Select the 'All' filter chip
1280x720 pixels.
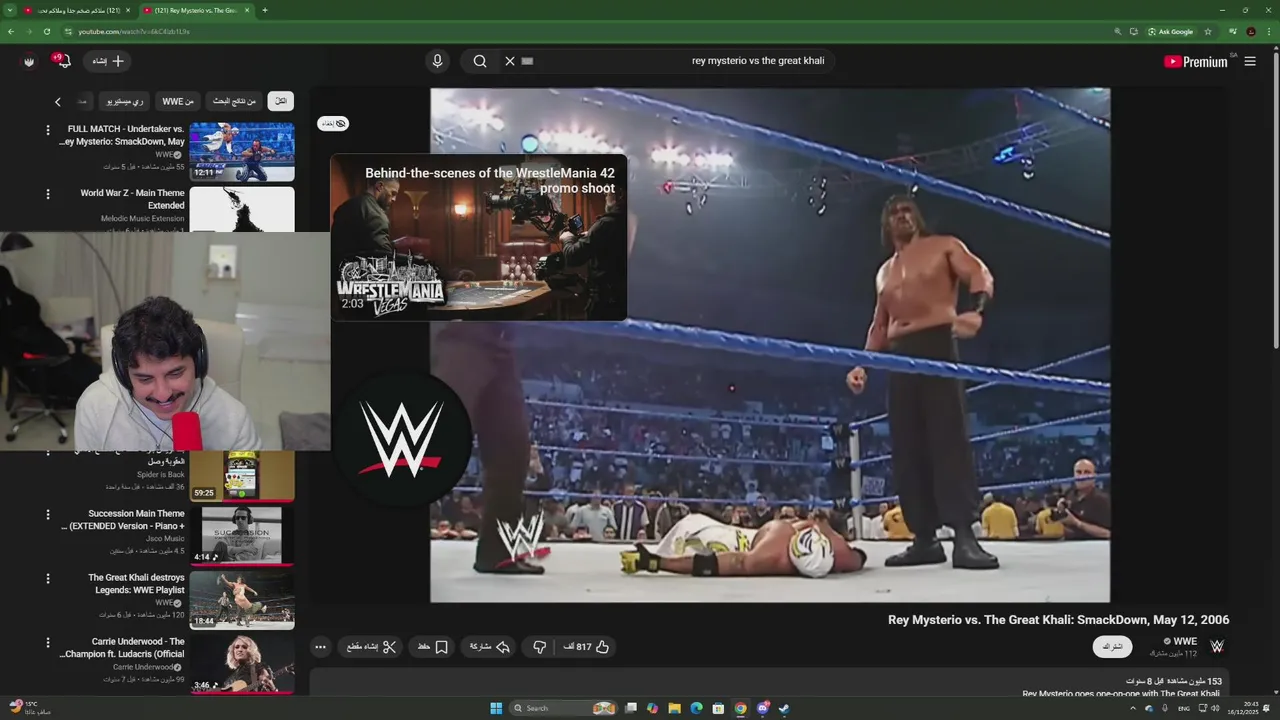click(x=281, y=101)
